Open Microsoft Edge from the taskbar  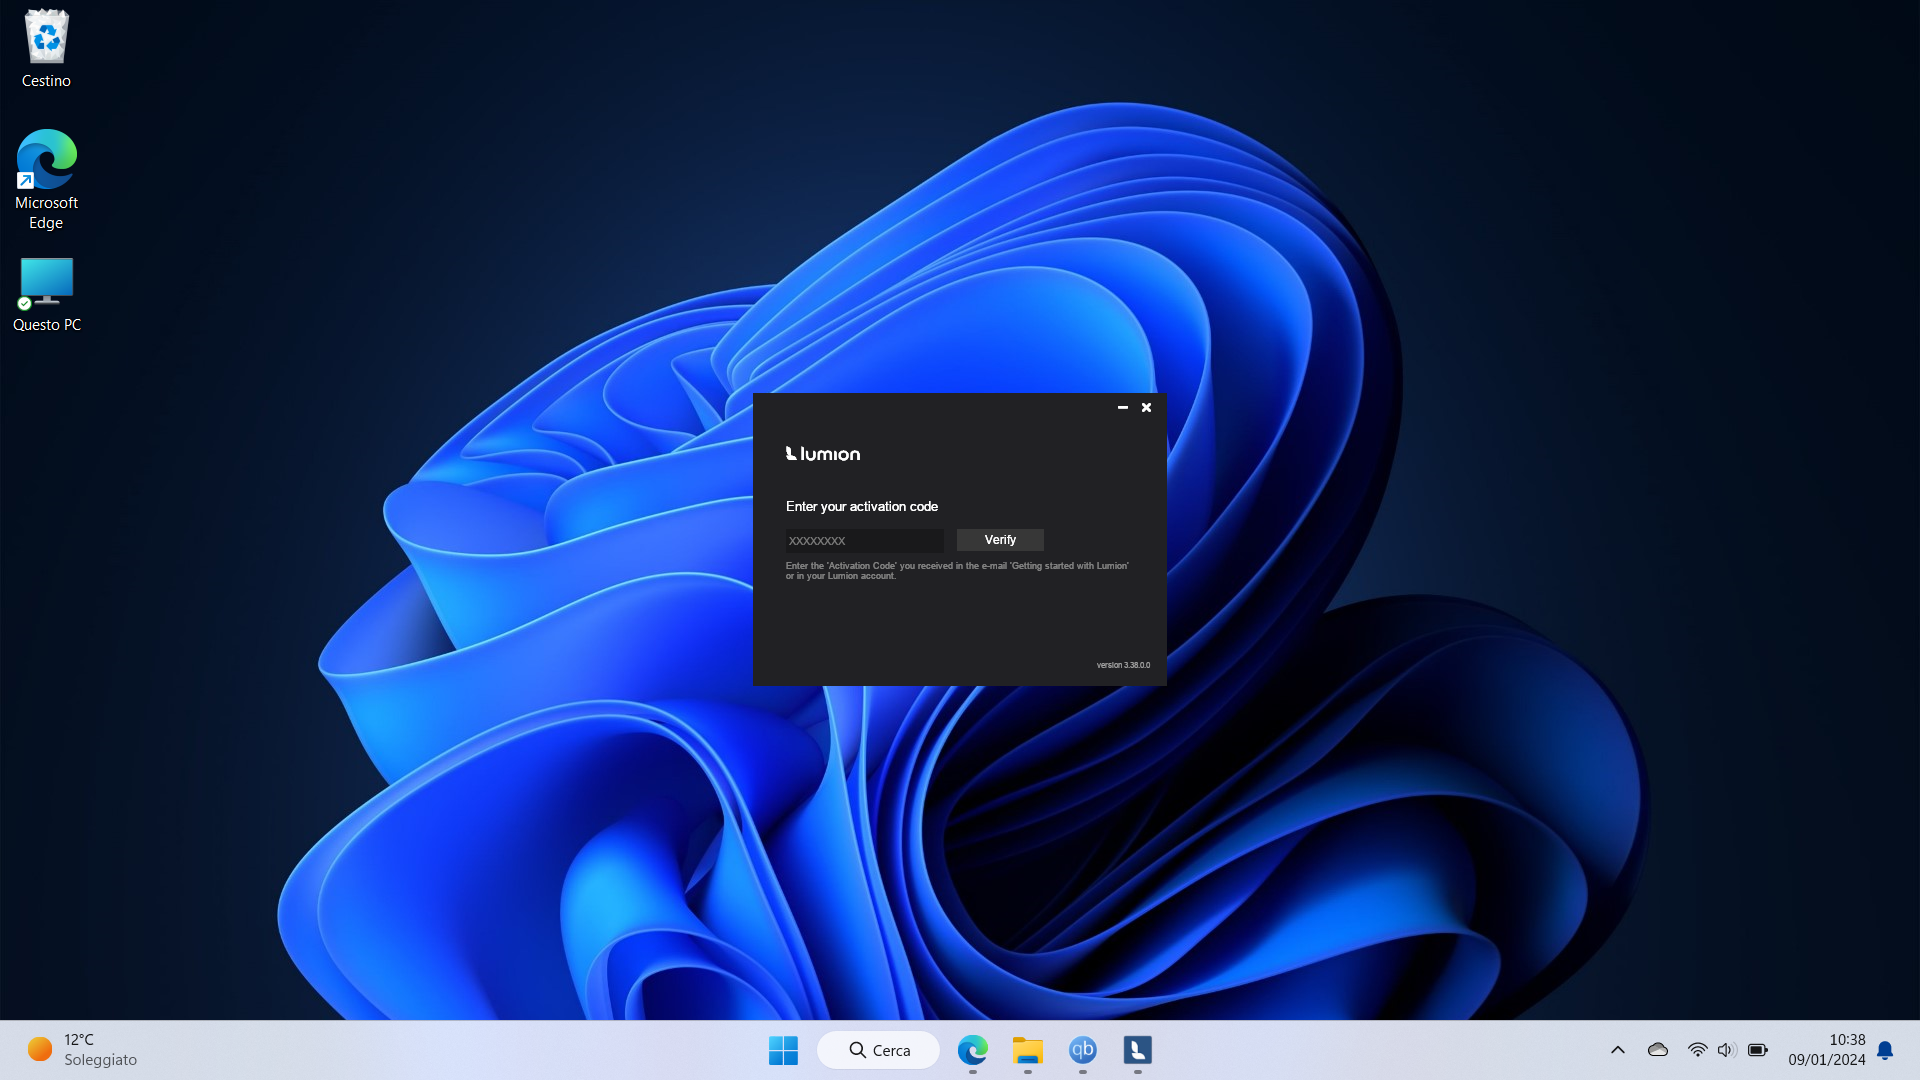pyautogui.click(x=973, y=1050)
